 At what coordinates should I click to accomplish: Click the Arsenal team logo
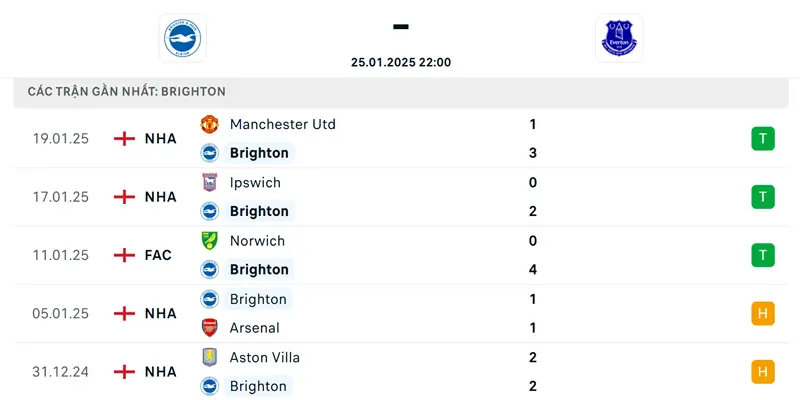coord(210,328)
